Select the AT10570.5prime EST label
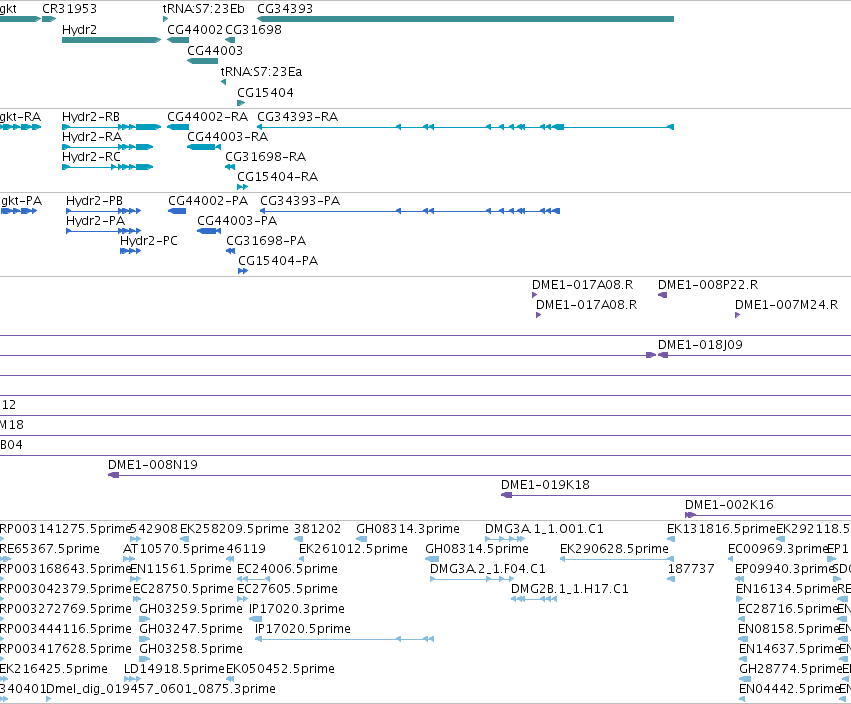 [174, 549]
